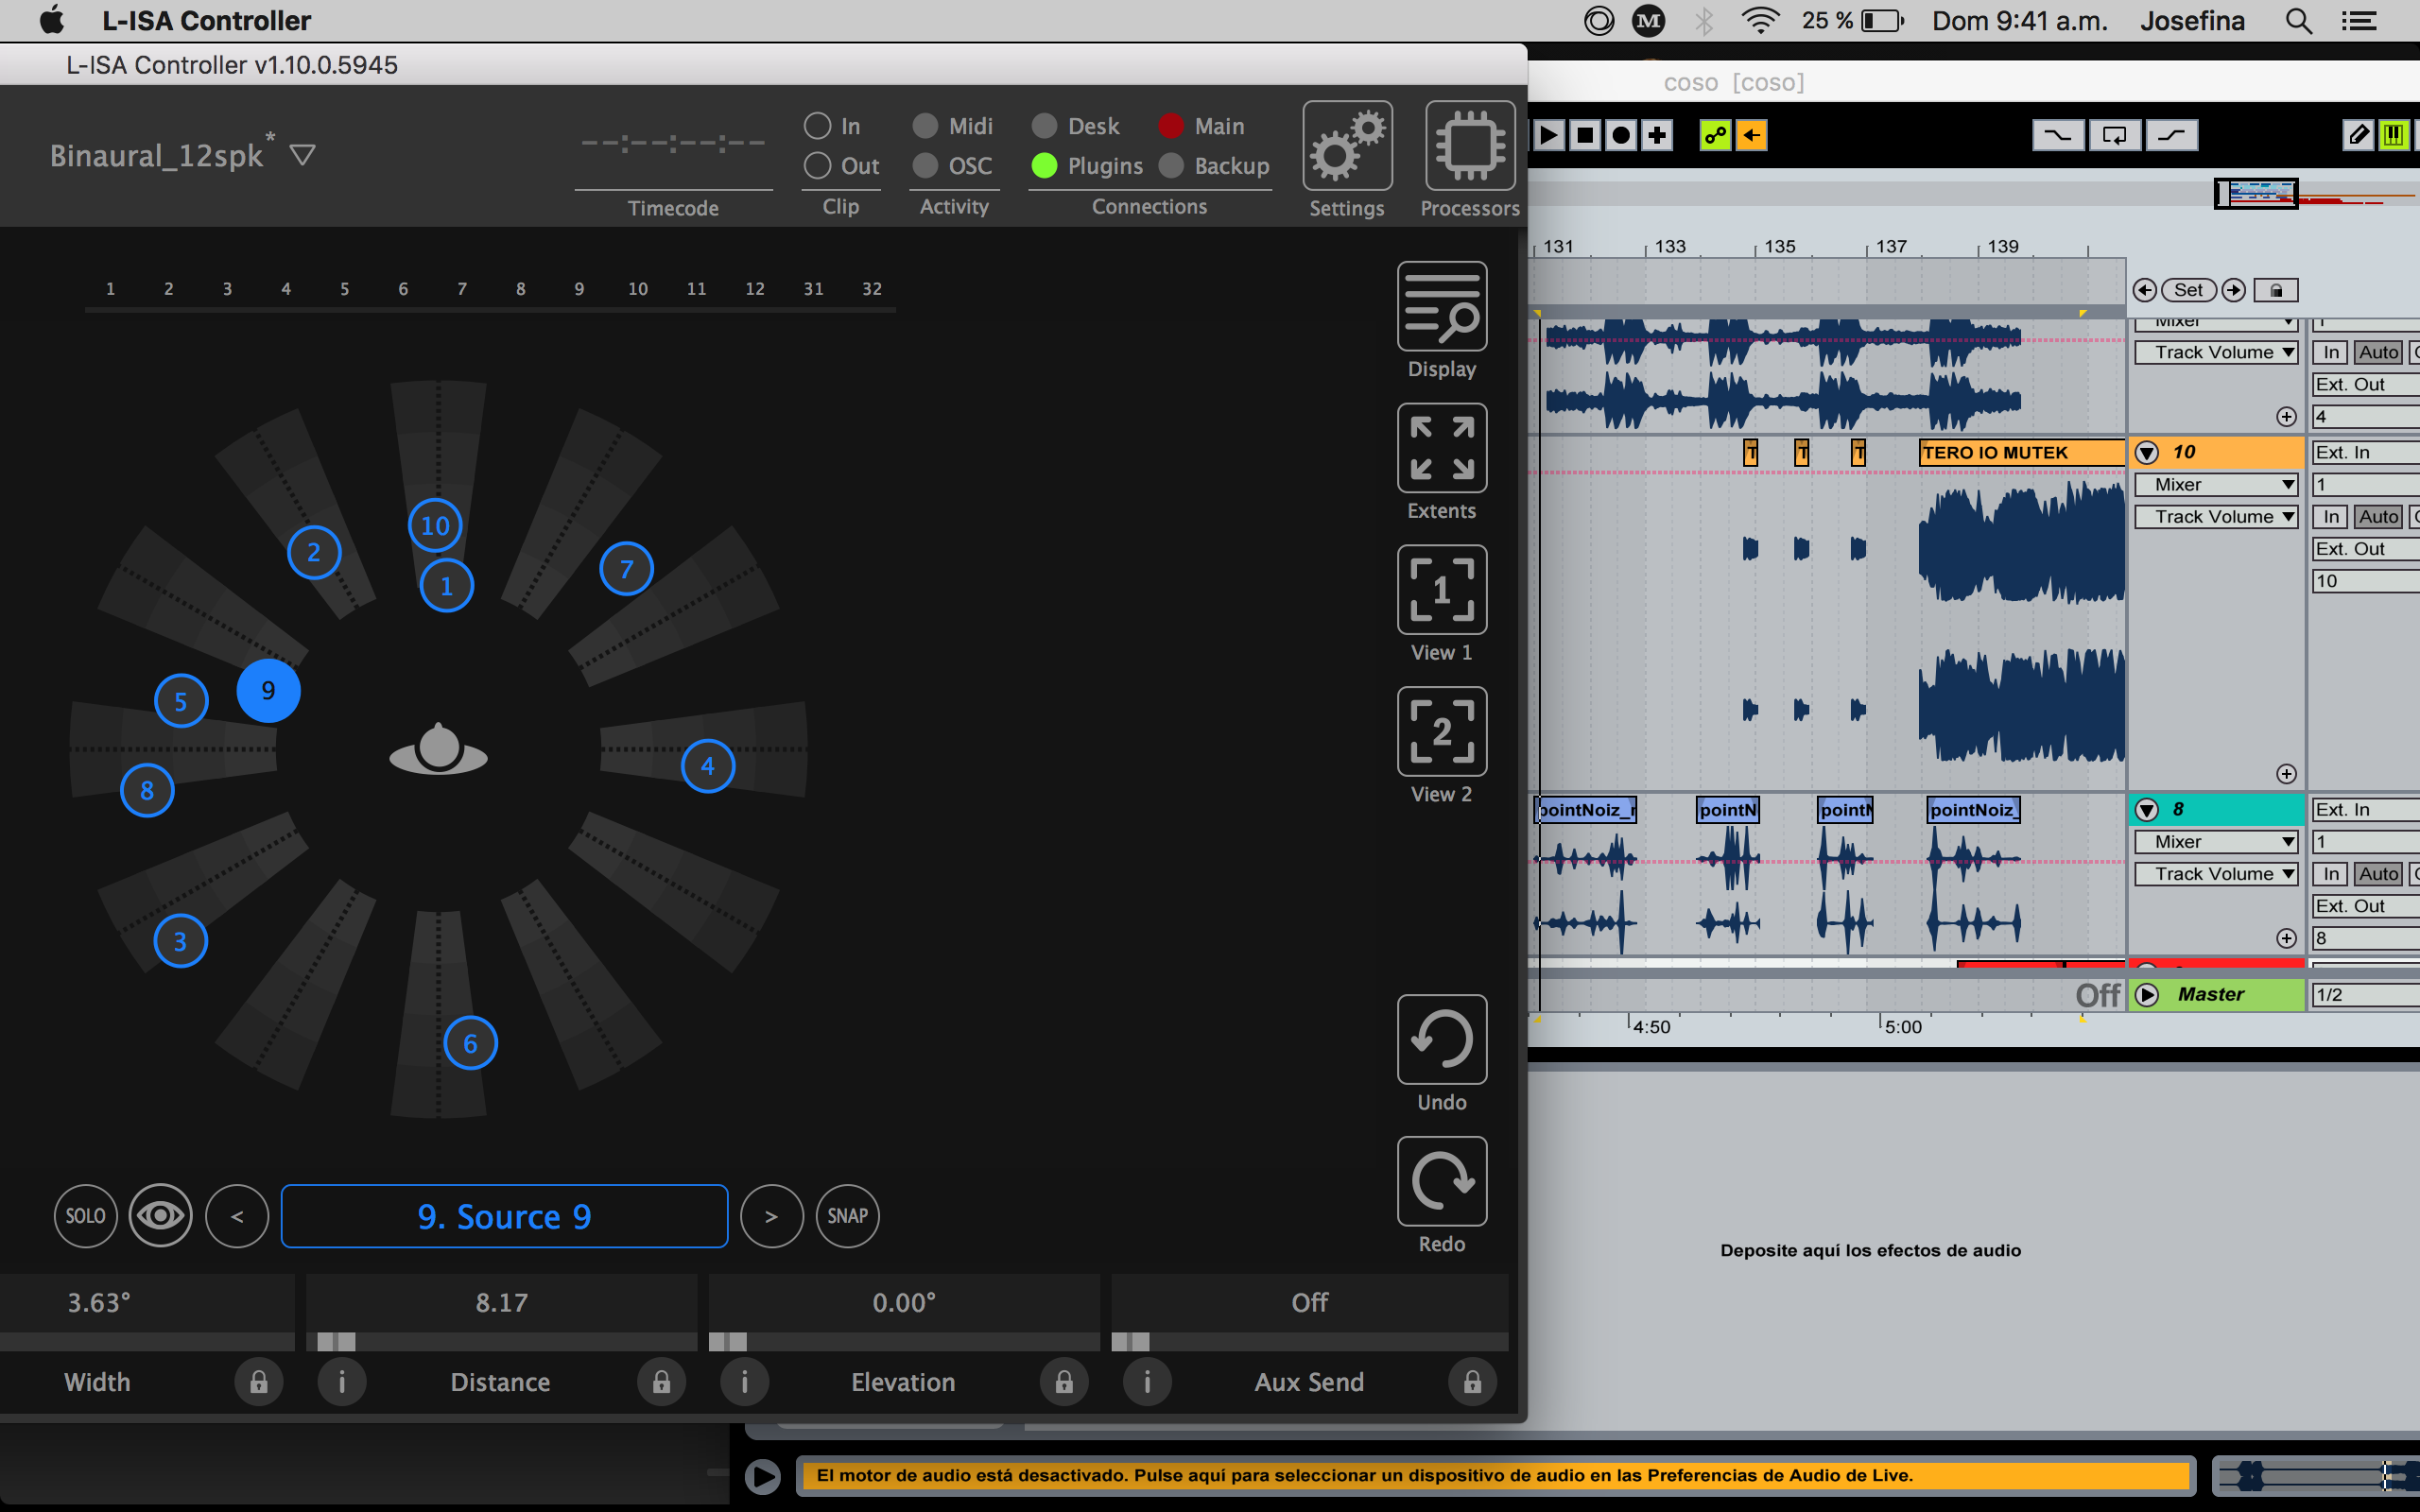Go to the next source arrow button

pyautogui.click(x=771, y=1216)
